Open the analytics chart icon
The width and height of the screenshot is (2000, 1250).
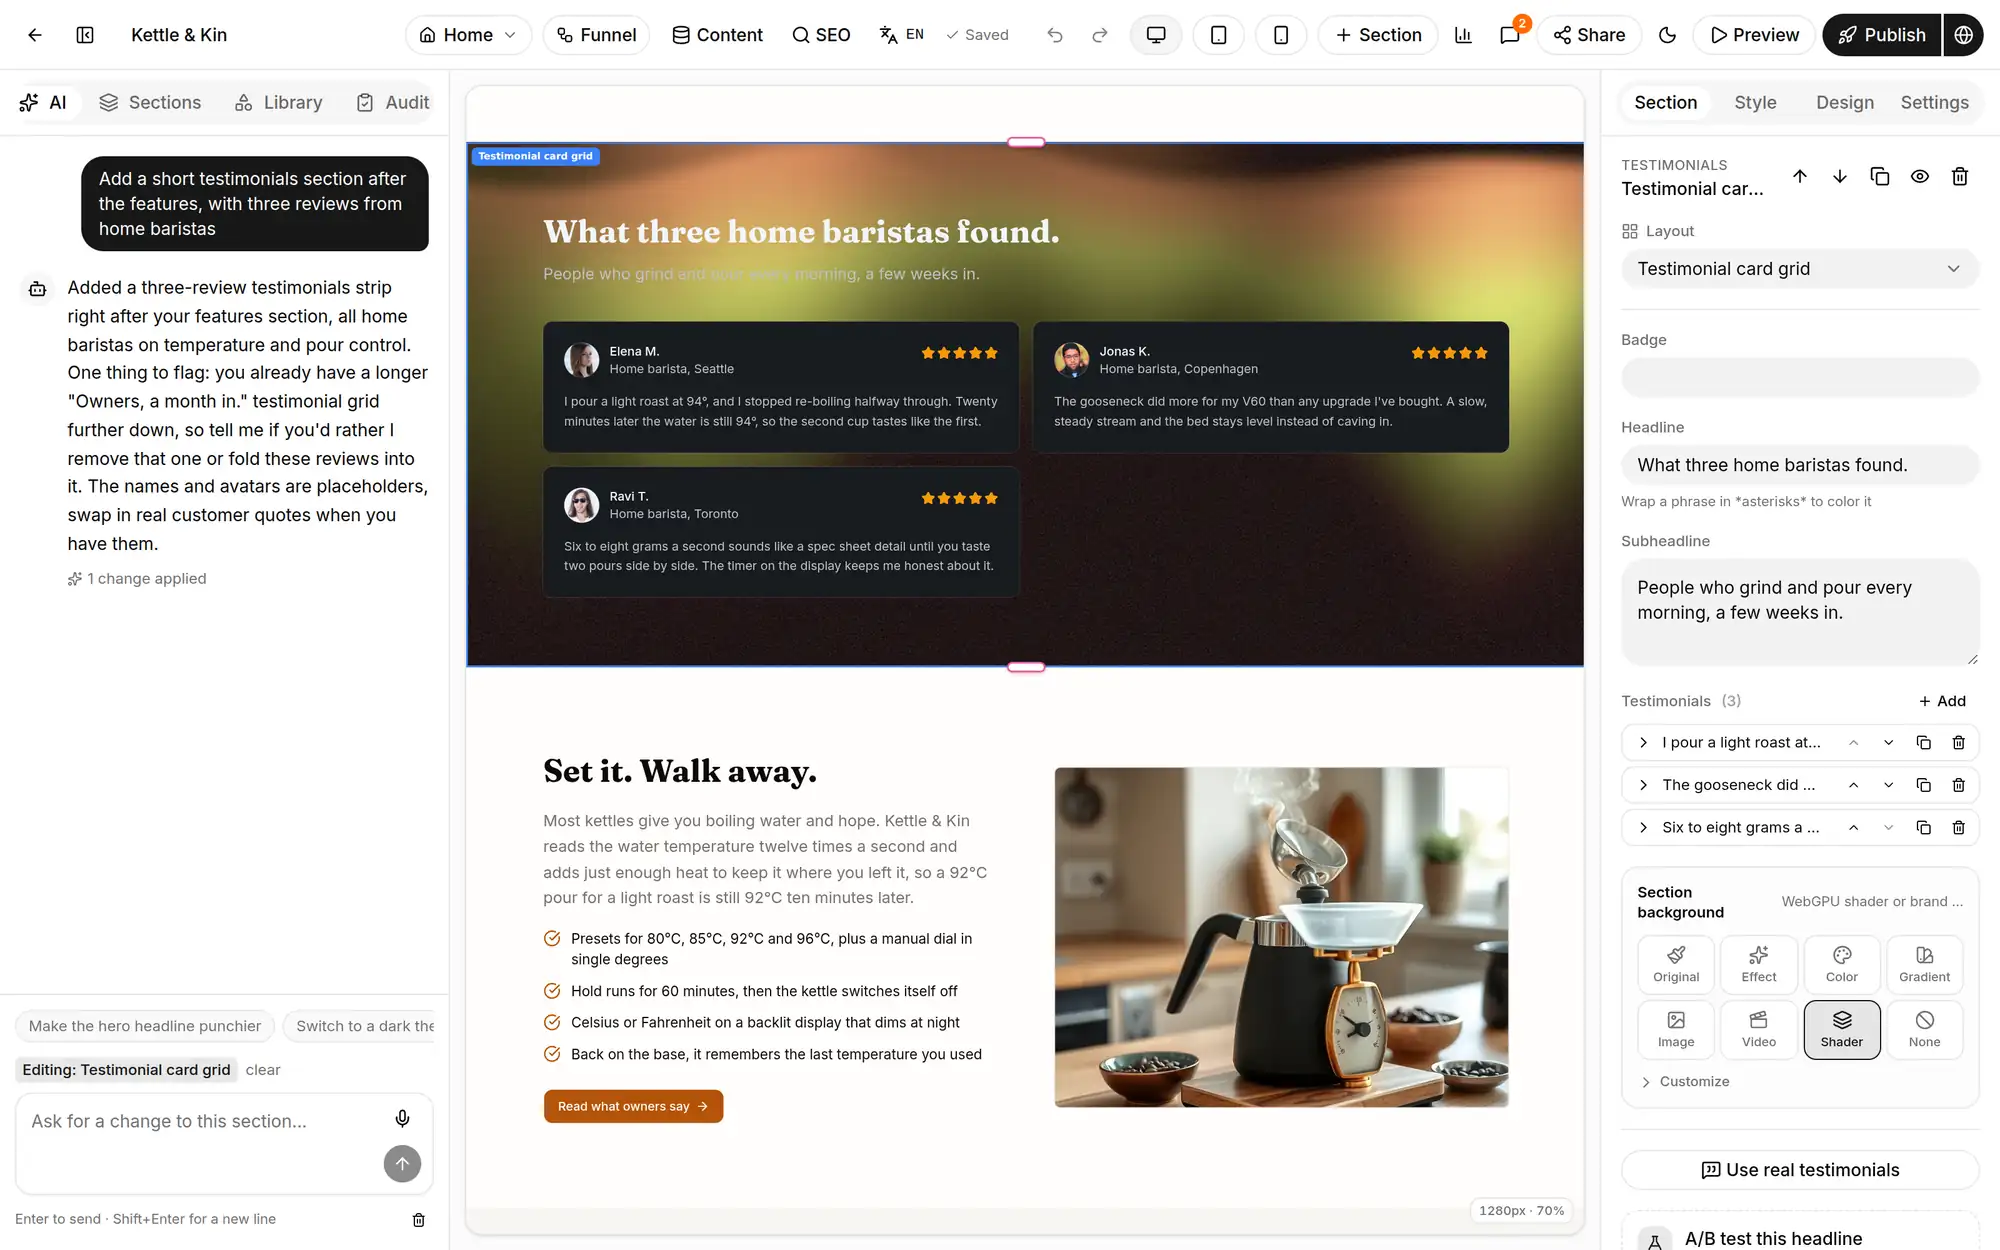pos(1463,35)
